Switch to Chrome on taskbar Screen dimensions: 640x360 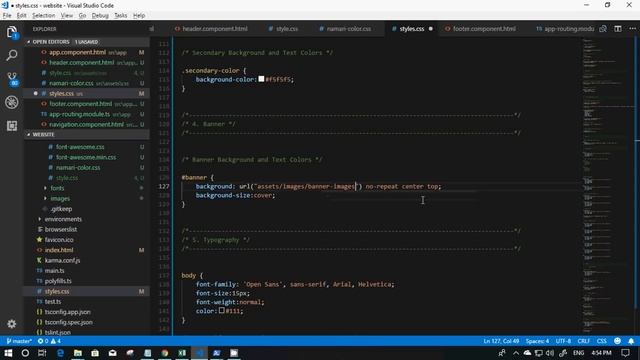165,353
